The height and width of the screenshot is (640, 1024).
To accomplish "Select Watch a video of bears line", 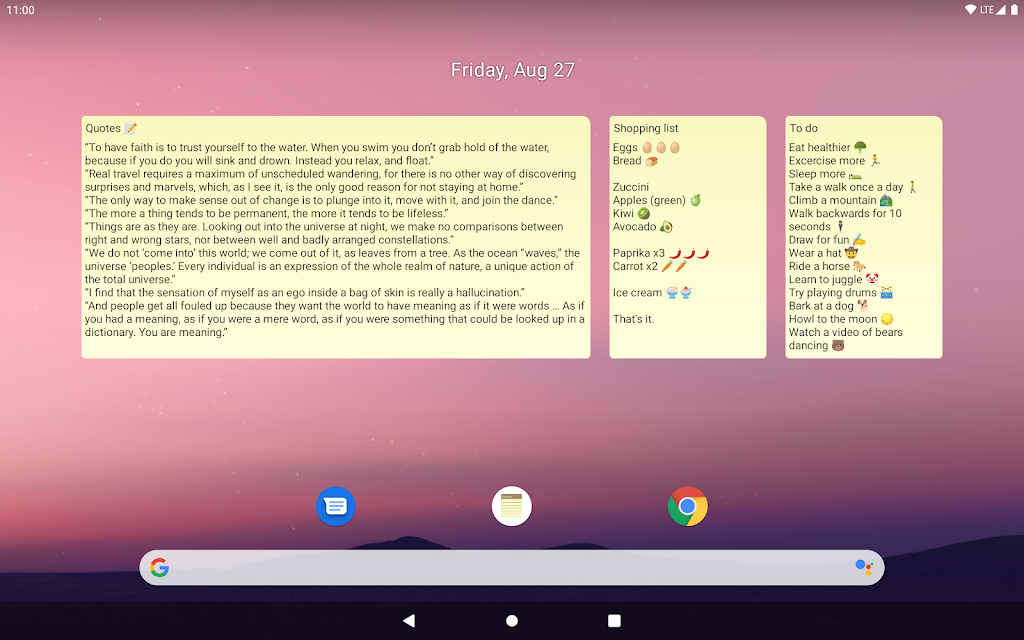I will click(x=846, y=332).
